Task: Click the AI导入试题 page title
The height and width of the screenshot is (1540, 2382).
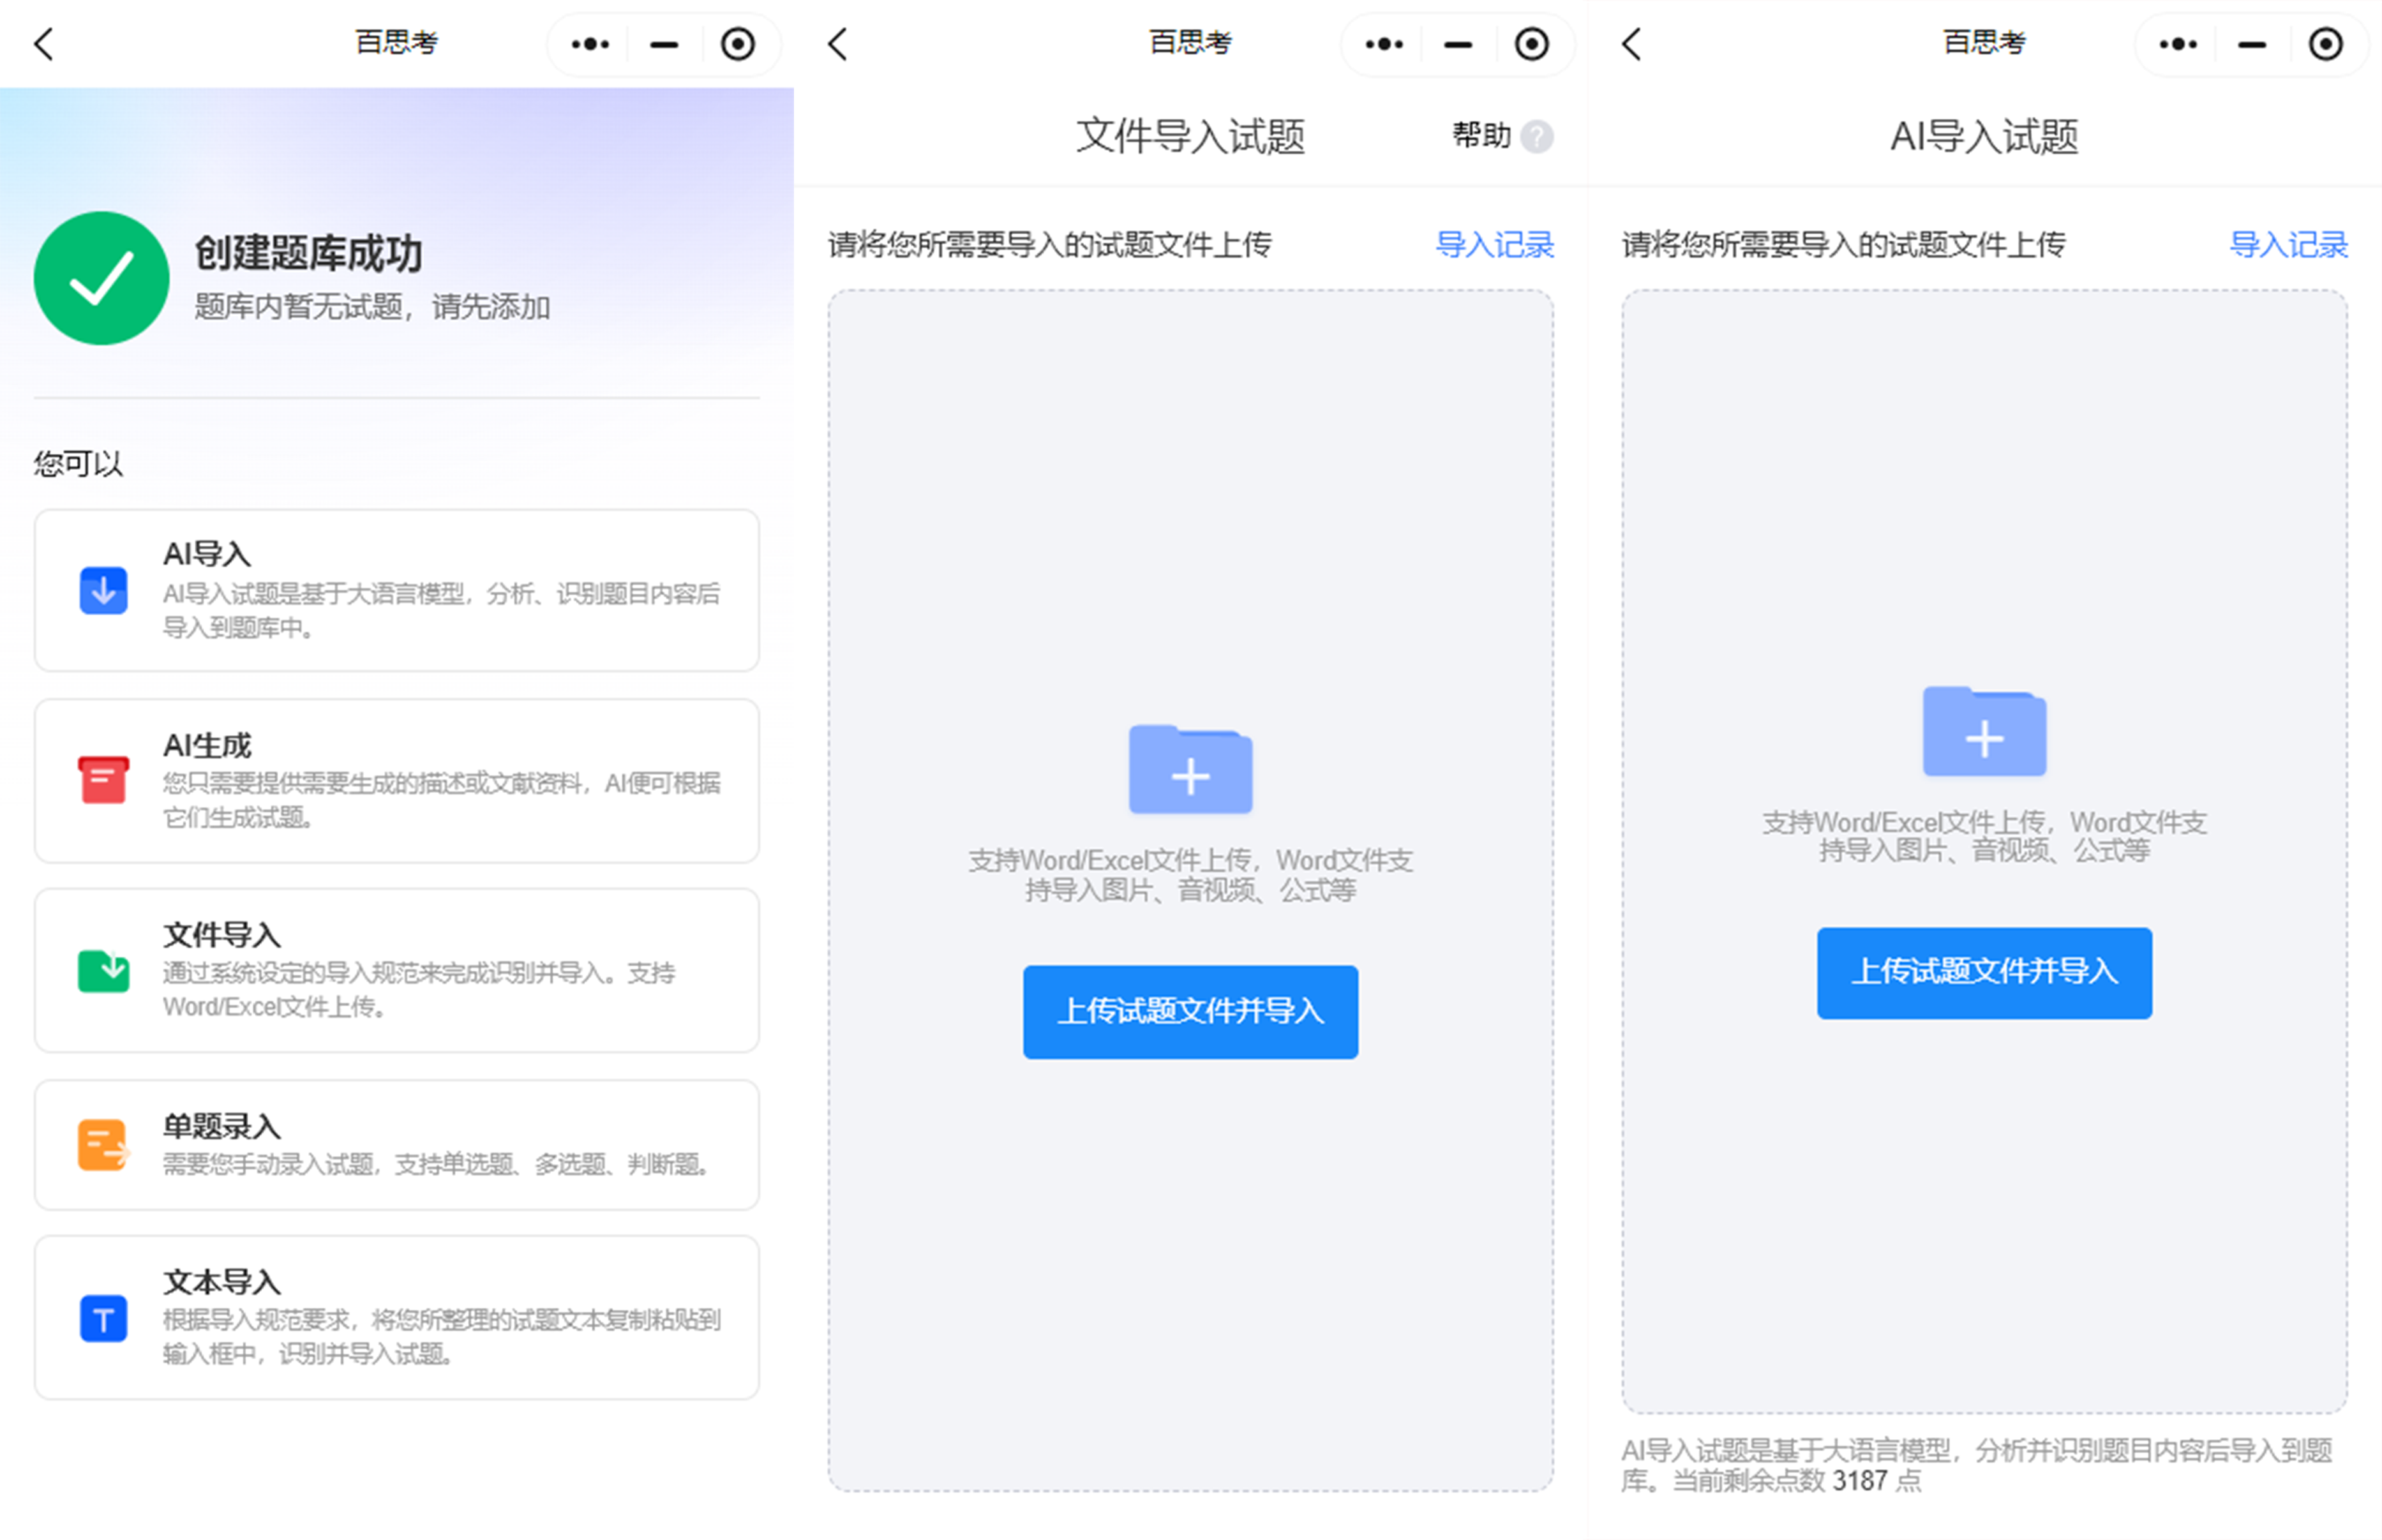Action: pyautogui.click(x=1984, y=136)
